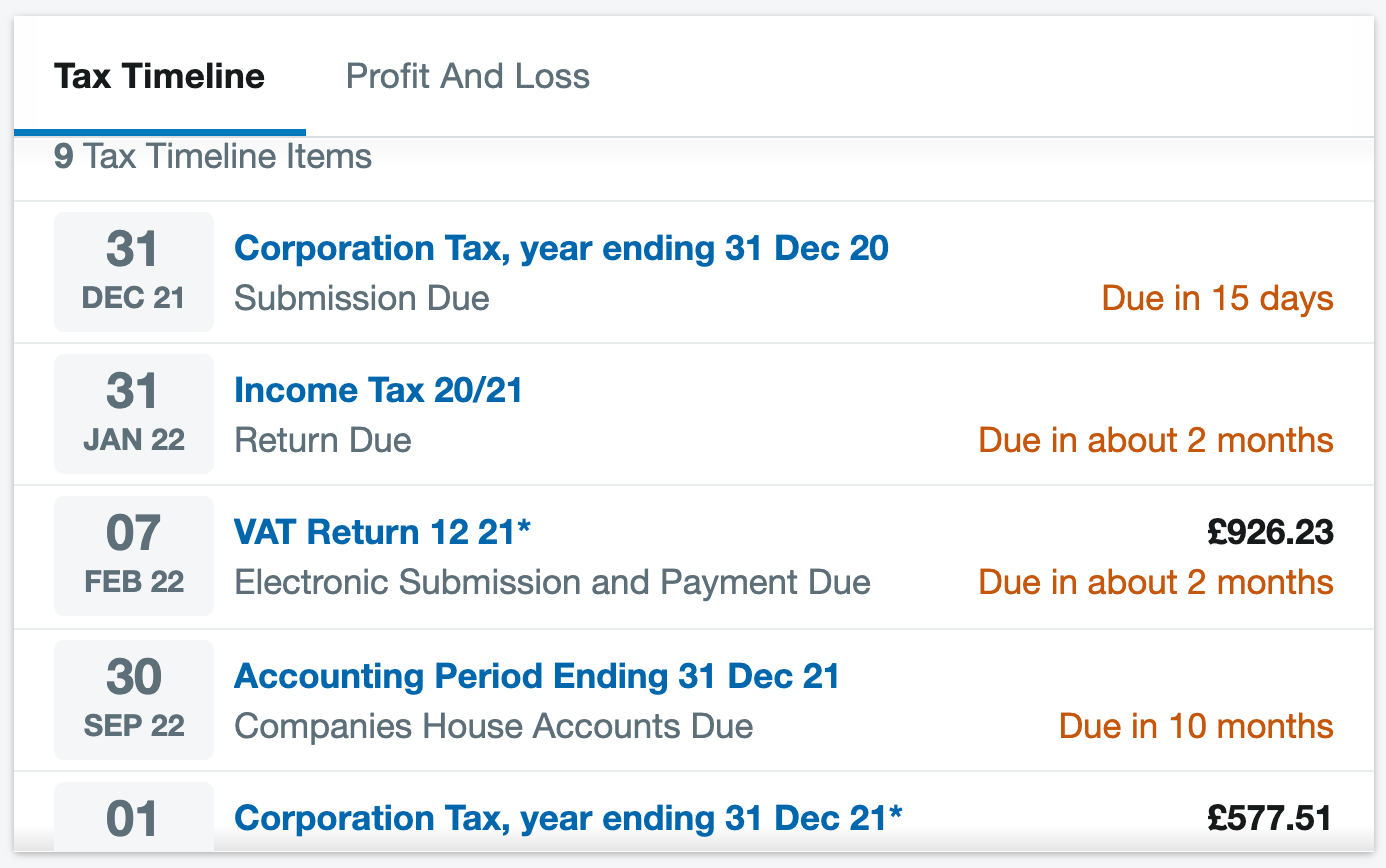Open Accounting Period Ending 31 Dec 21
The image size is (1386, 868).
pyautogui.click(x=536, y=676)
